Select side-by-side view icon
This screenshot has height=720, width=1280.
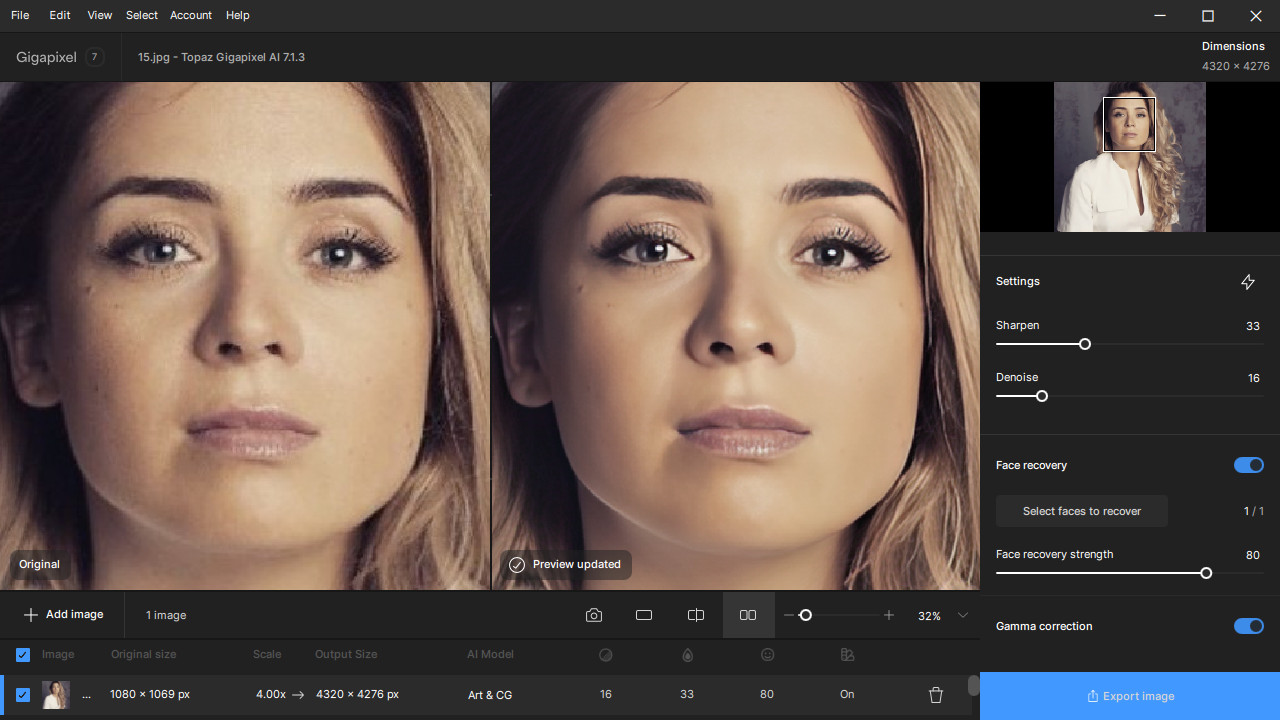pyautogui.click(x=748, y=615)
